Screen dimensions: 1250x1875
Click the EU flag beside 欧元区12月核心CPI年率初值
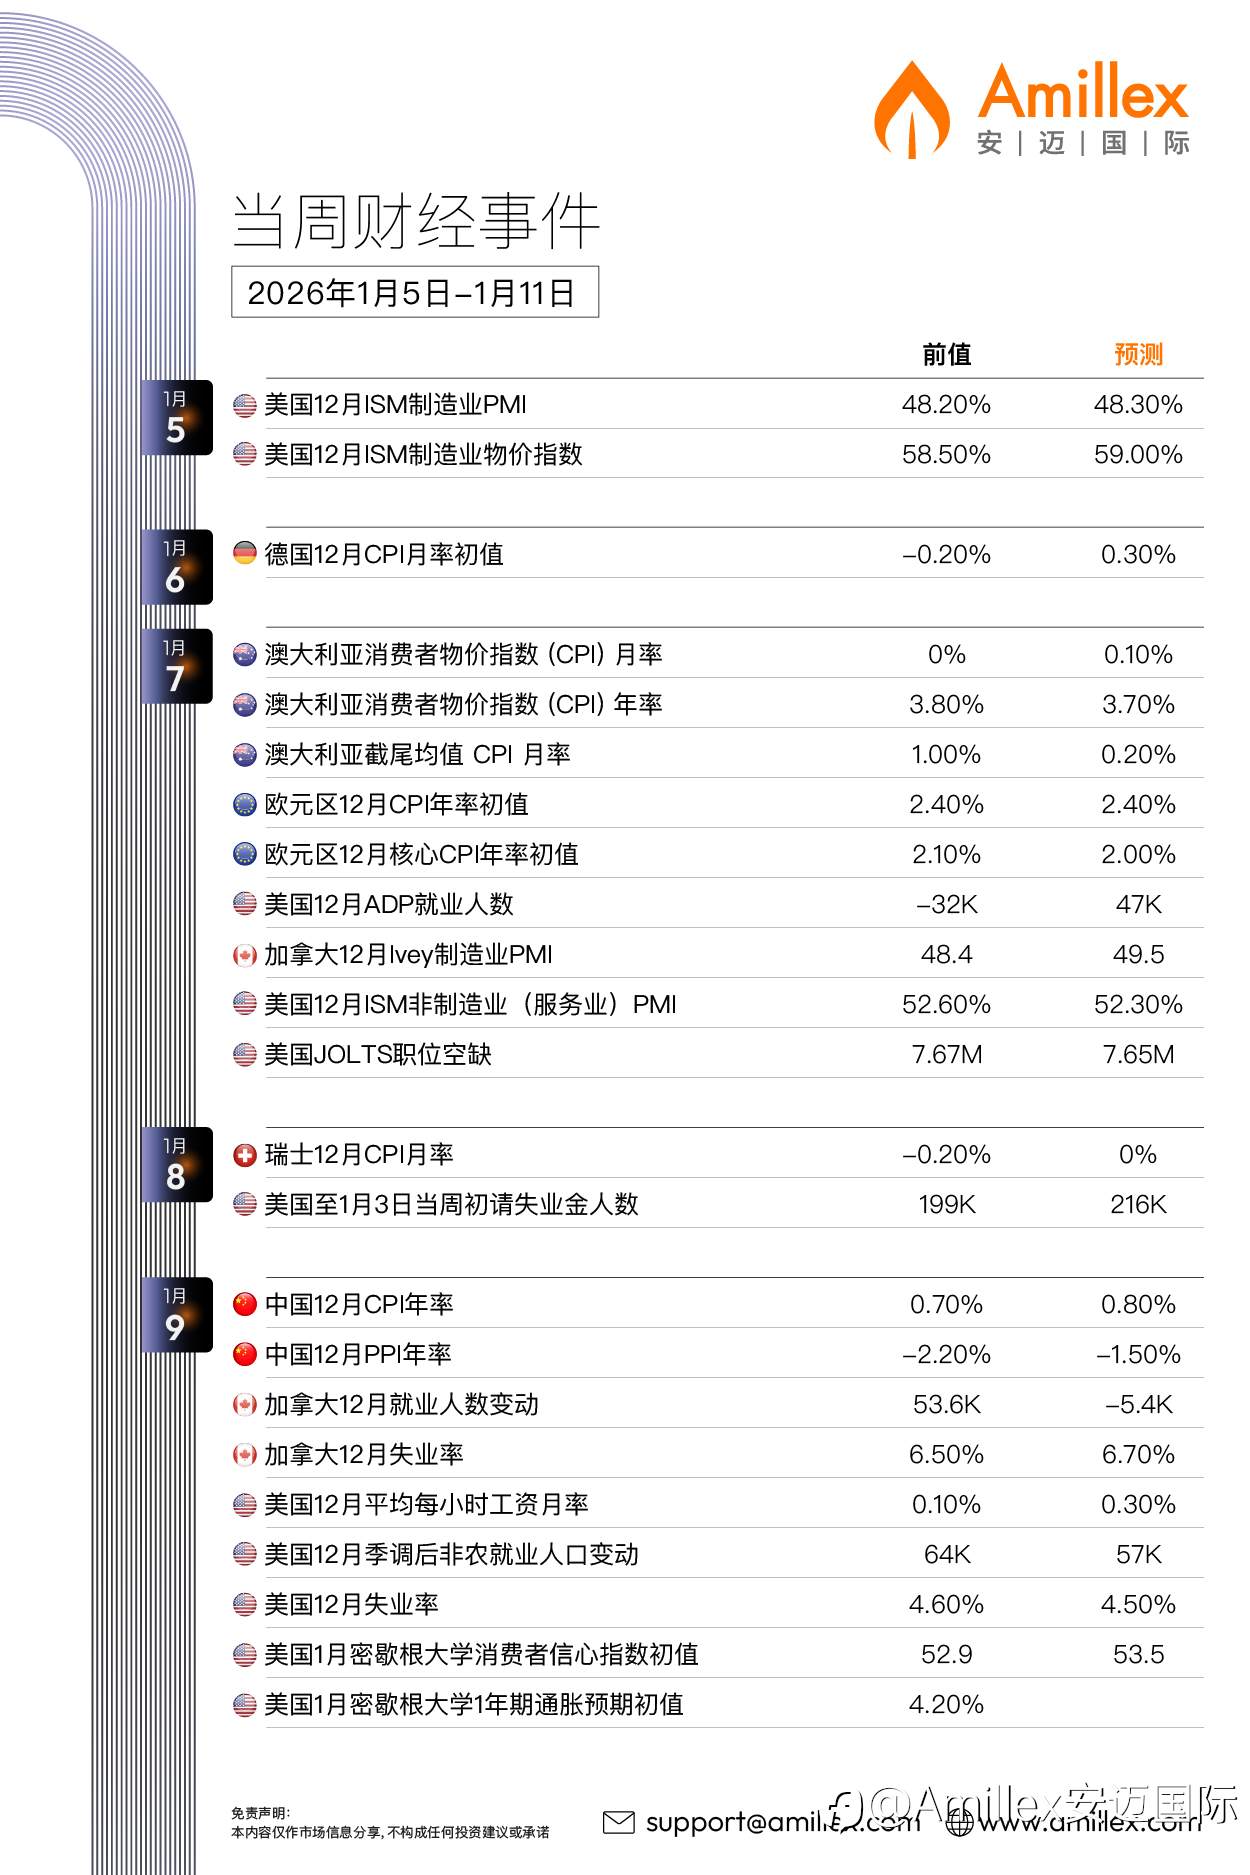tap(245, 854)
